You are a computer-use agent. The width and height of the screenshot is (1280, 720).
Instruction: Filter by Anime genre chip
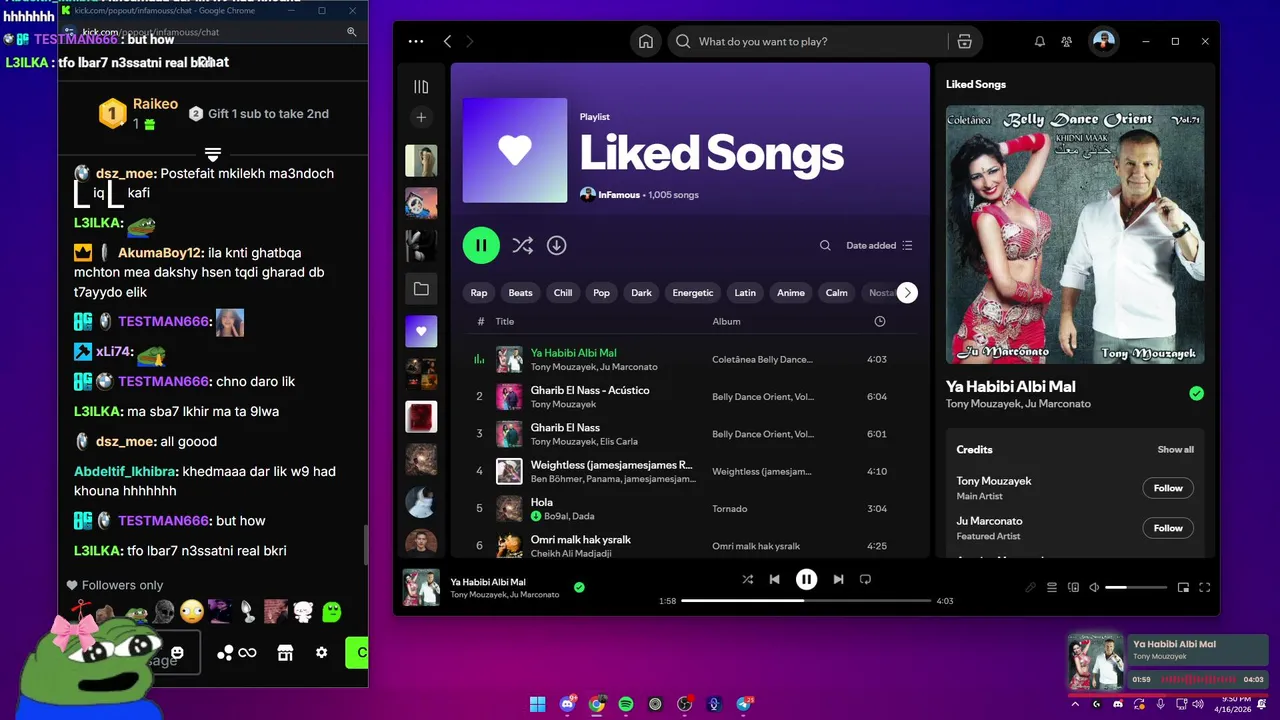point(791,293)
